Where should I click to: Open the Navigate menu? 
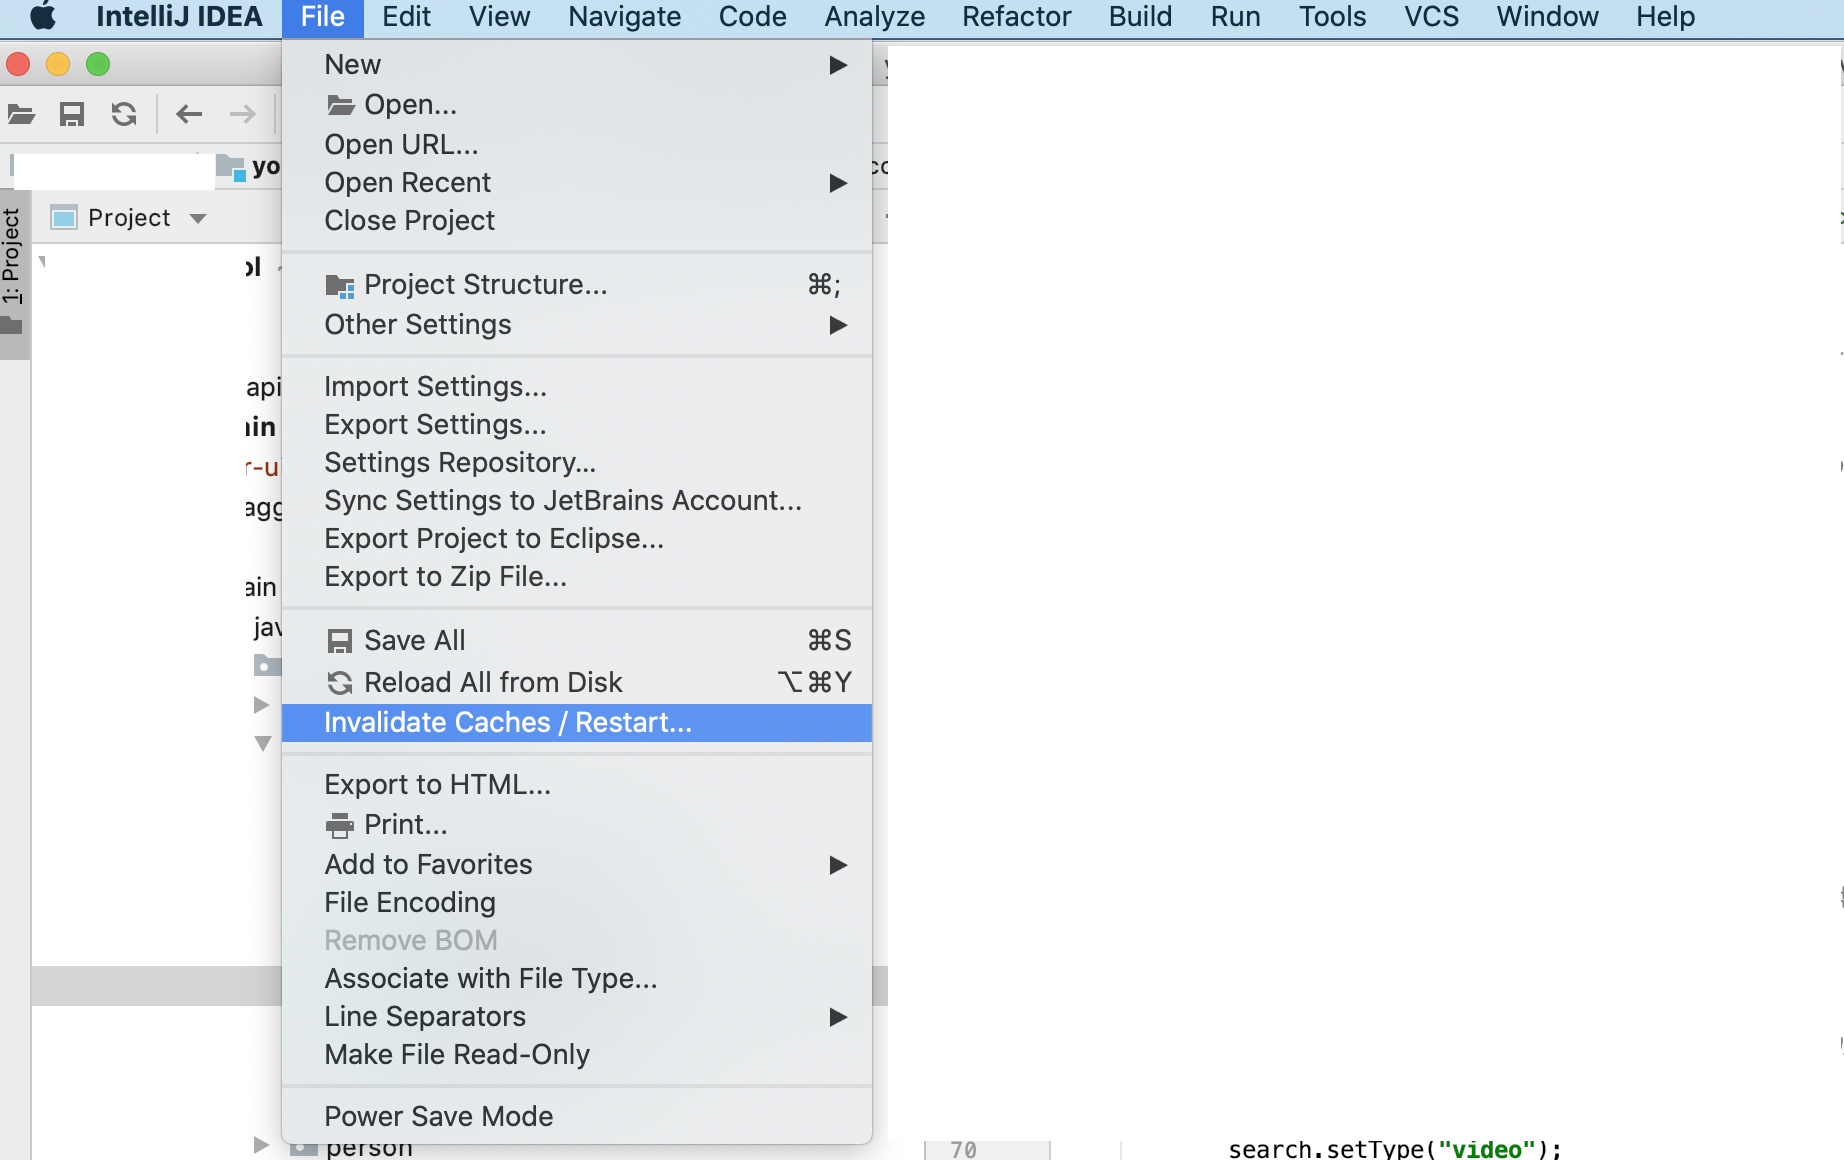624,17
